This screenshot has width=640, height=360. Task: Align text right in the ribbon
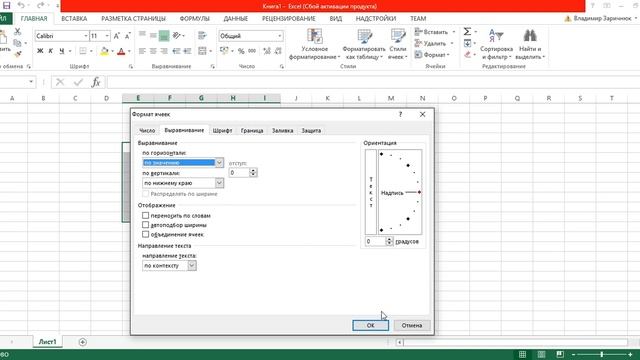[x=164, y=51]
